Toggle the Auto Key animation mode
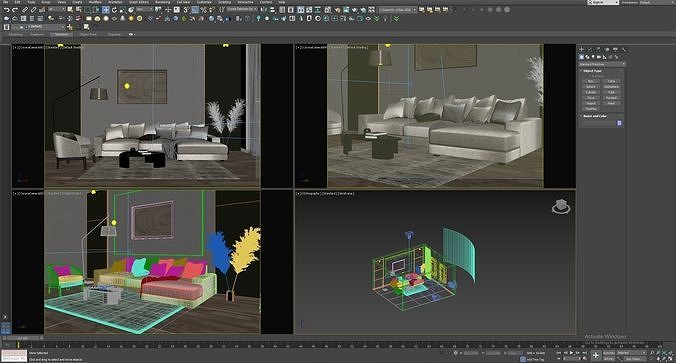 tap(609, 353)
